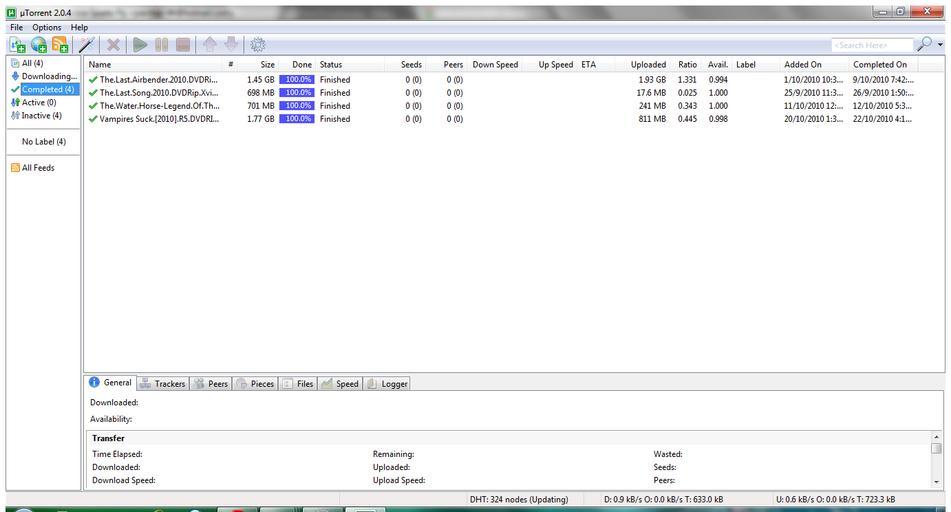Click the Add RSS Feed icon
This screenshot has height=512, width=951.
(x=60, y=45)
